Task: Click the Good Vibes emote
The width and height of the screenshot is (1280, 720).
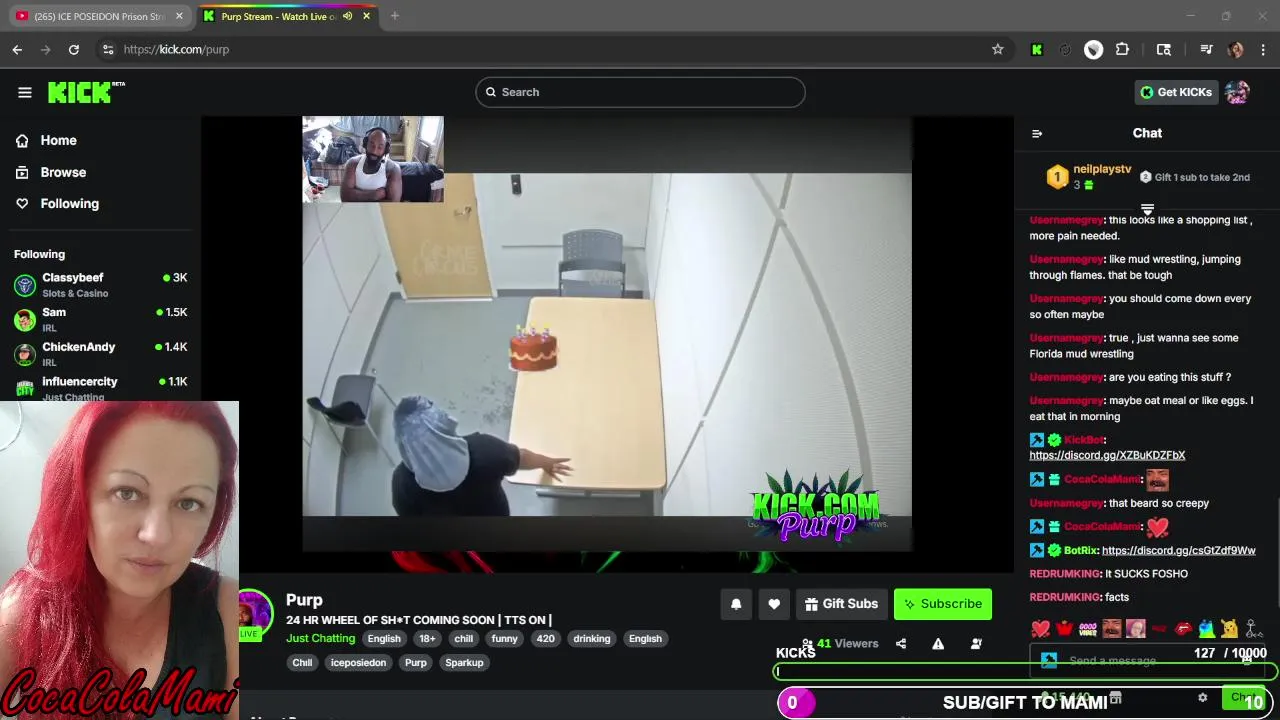Action: 1088,629
